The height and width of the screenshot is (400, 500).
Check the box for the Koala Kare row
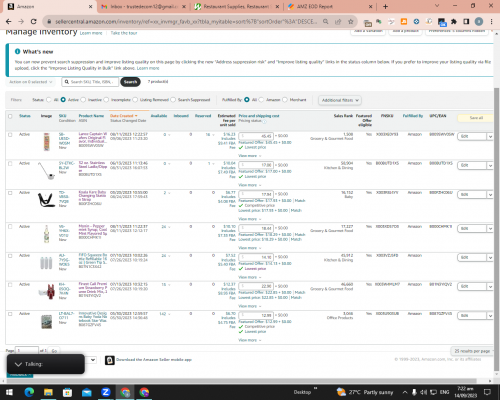pyautogui.click(x=10, y=193)
